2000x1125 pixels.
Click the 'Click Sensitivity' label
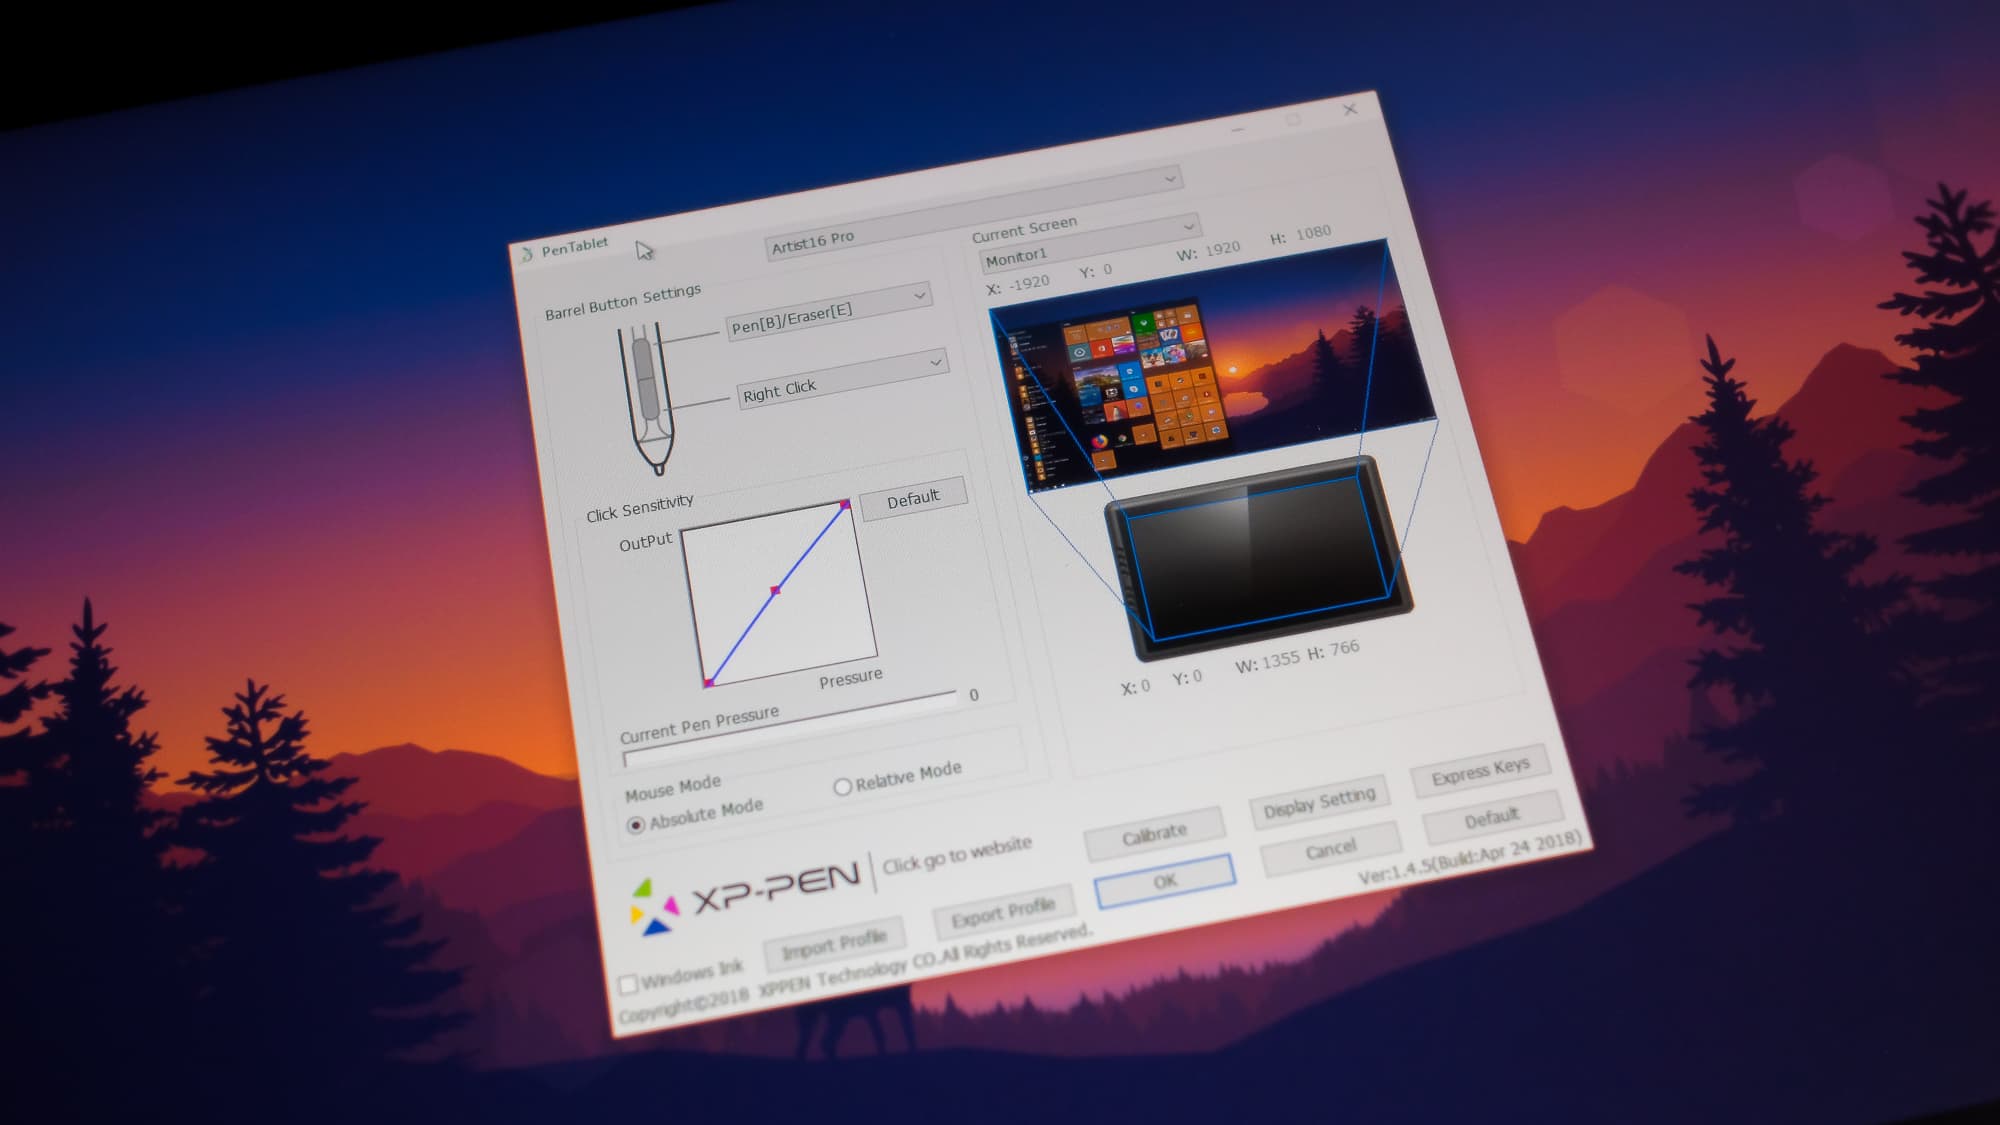click(x=640, y=508)
